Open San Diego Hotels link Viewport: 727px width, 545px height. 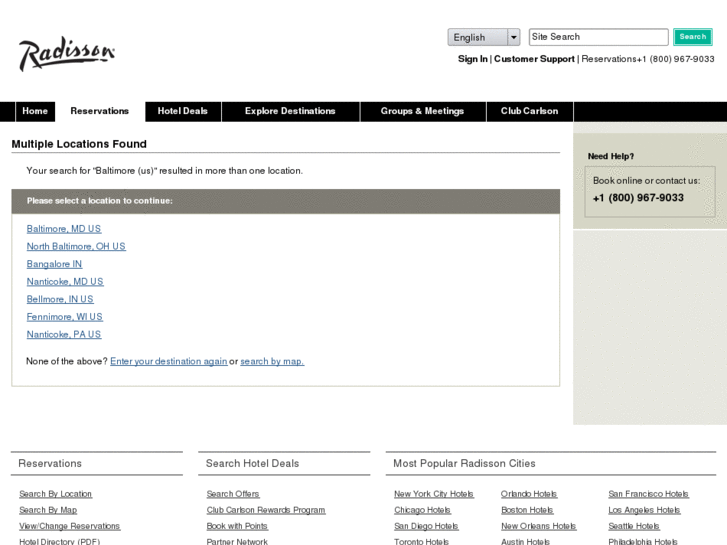[426, 526]
